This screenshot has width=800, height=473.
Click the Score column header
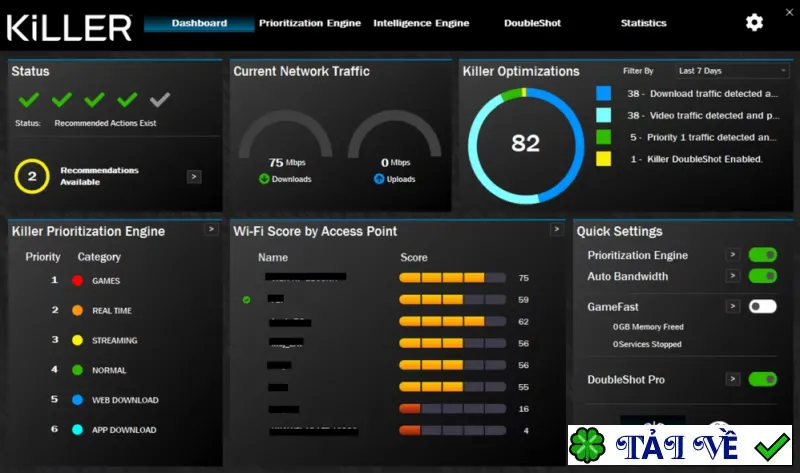(414, 257)
